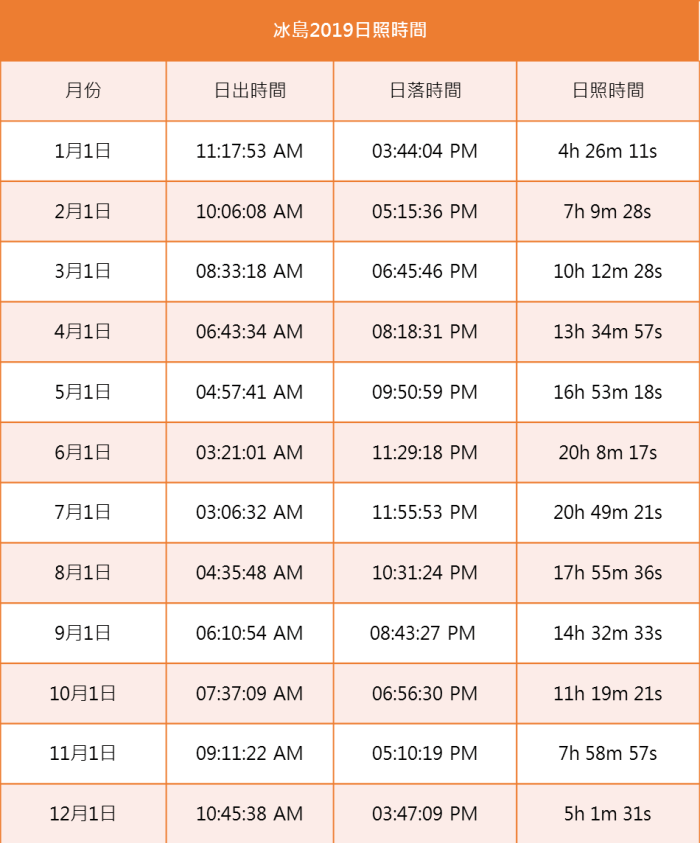Select the 日落時間 column header

click(425, 90)
